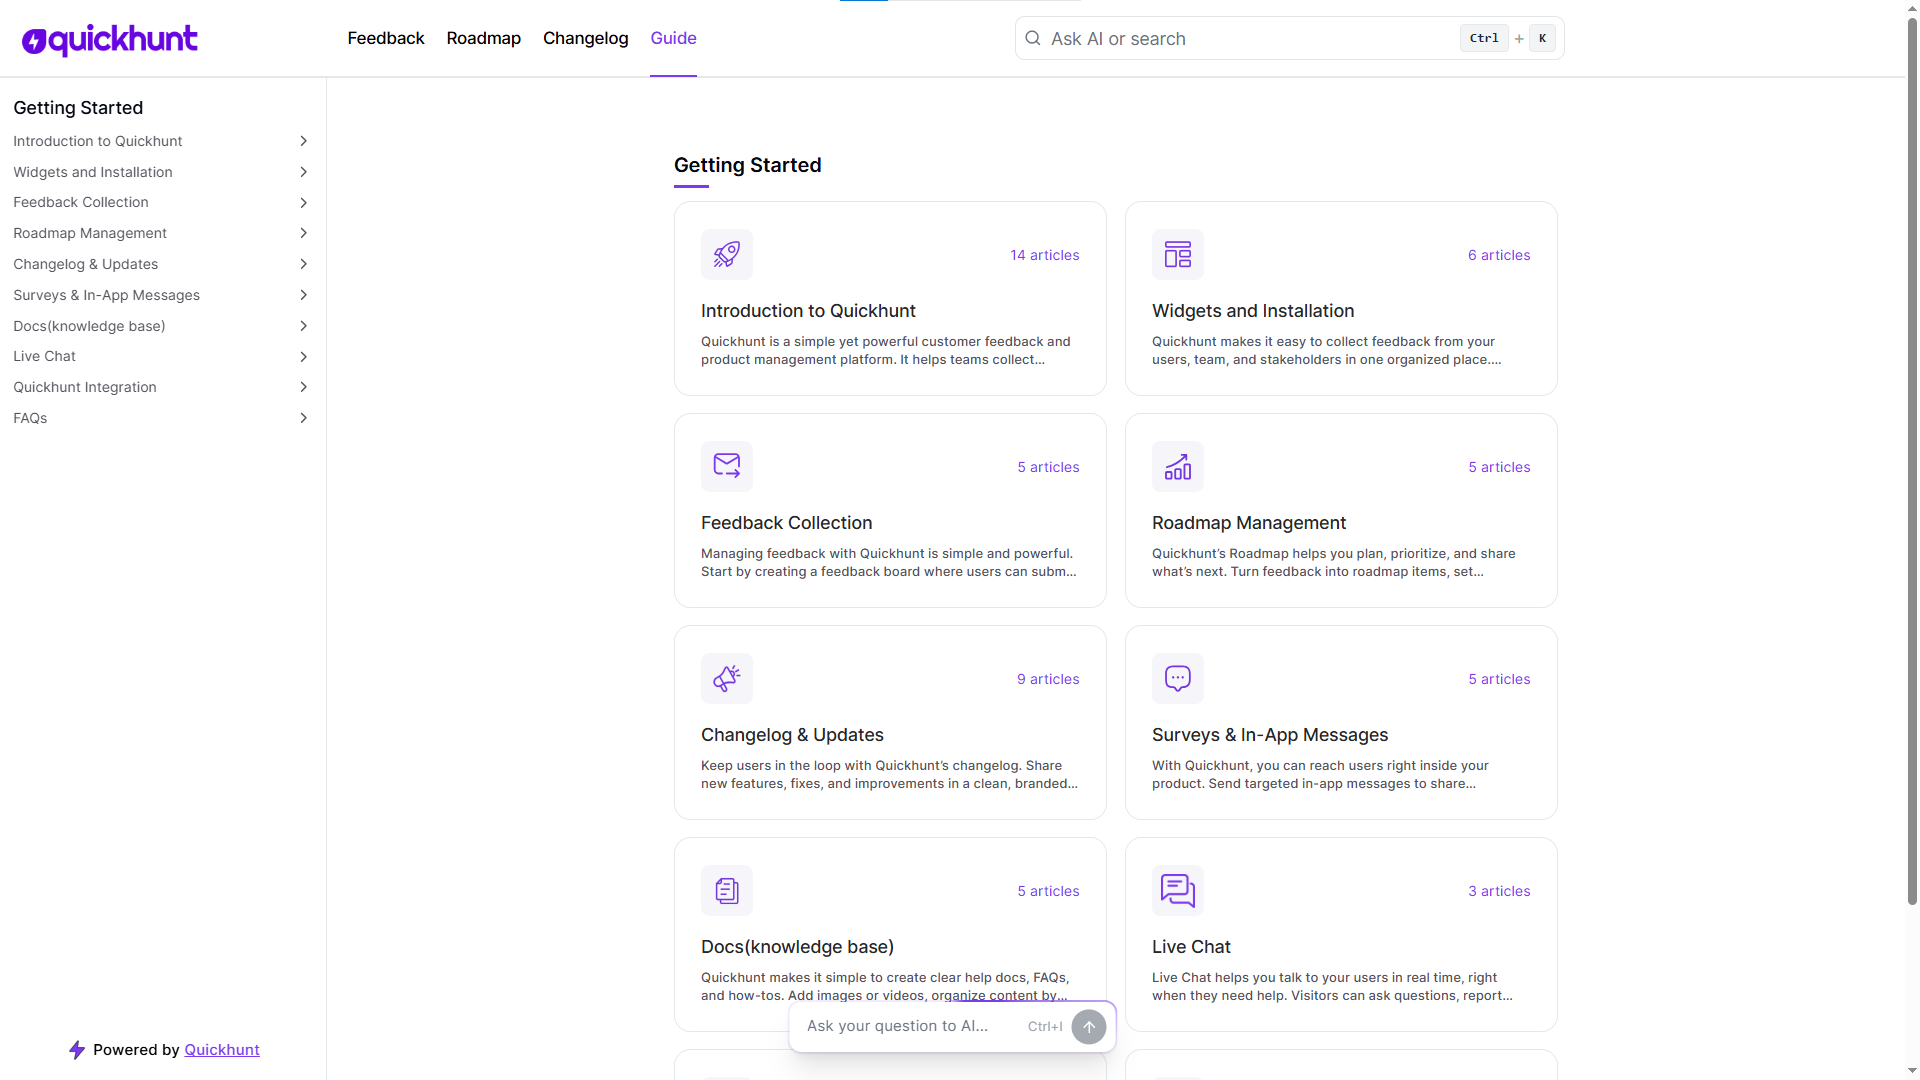Click the Getting Started sidebar heading

click(x=78, y=108)
